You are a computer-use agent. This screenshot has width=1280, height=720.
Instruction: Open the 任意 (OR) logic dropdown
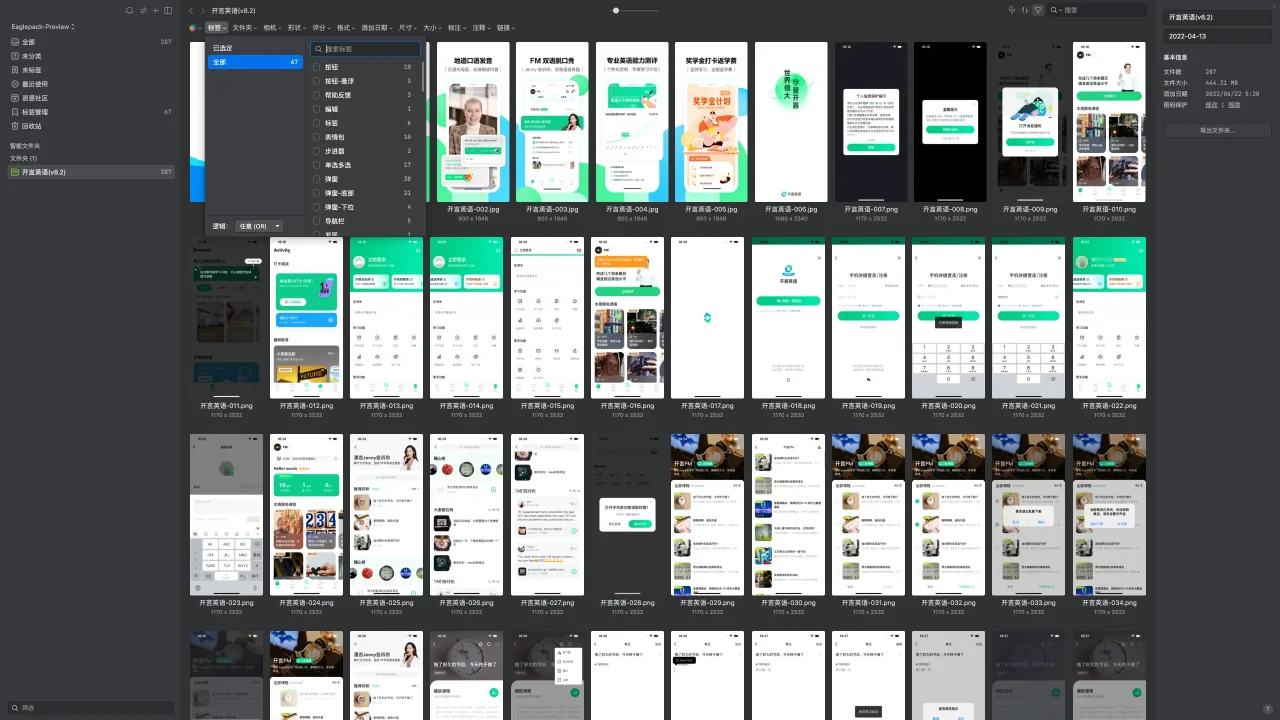pyautogui.click(x=257, y=227)
